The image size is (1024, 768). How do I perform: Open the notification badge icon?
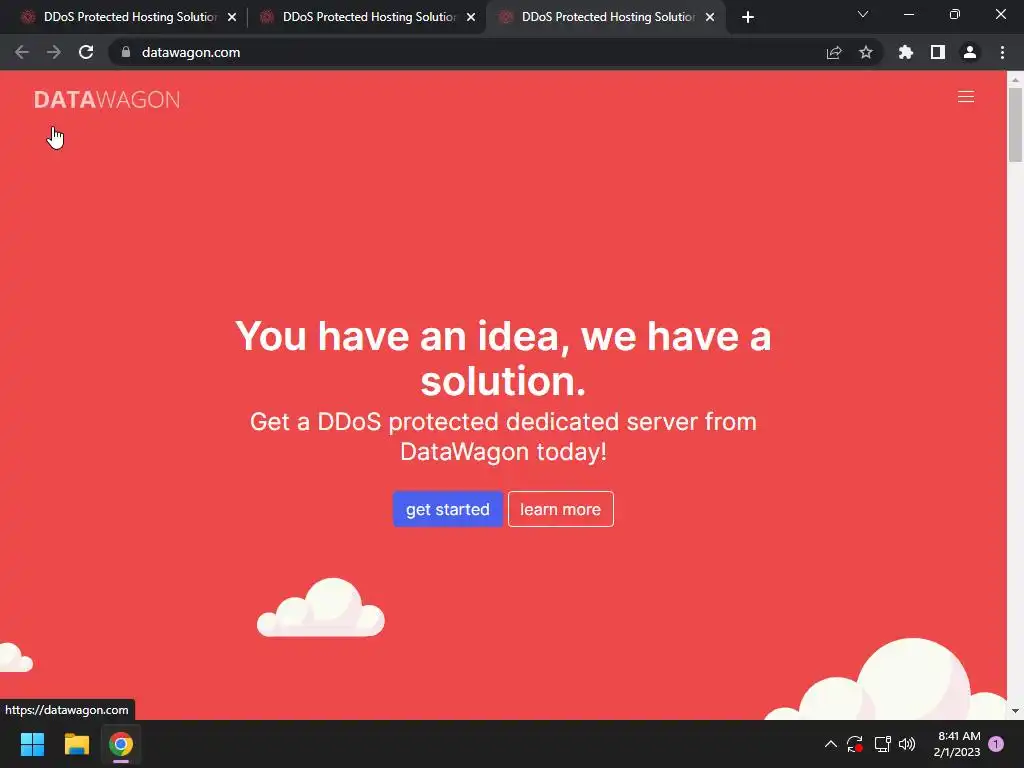pos(996,744)
